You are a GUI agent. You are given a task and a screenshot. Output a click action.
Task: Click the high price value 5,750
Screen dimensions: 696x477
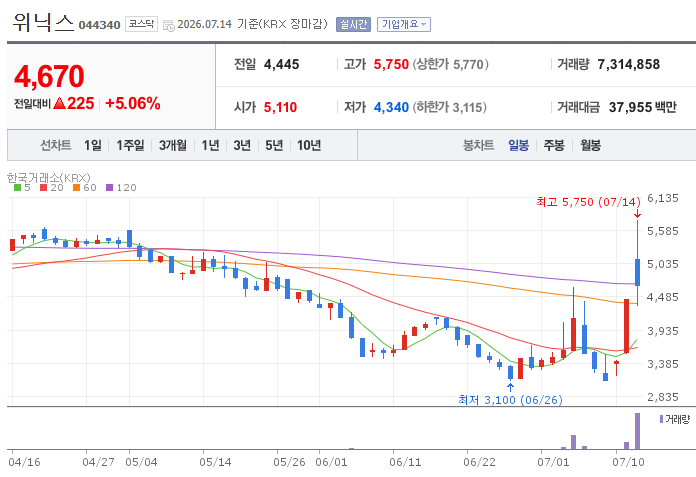point(391,64)
